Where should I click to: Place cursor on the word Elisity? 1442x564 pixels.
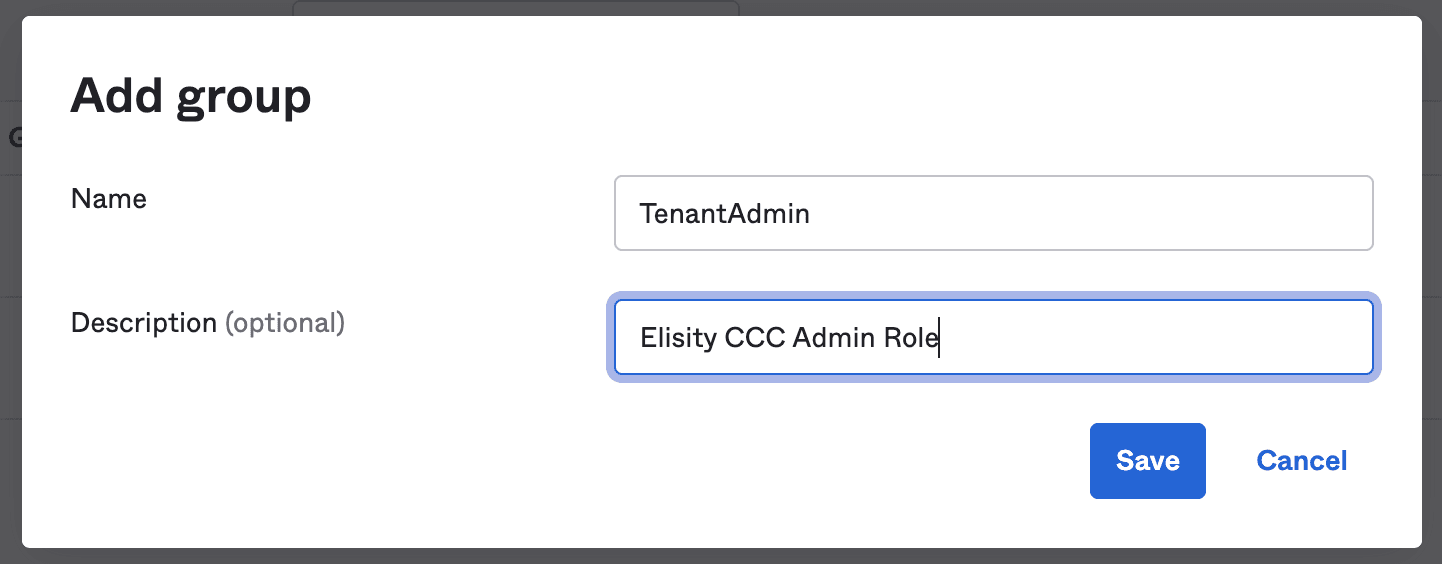(x=678, y=338)
